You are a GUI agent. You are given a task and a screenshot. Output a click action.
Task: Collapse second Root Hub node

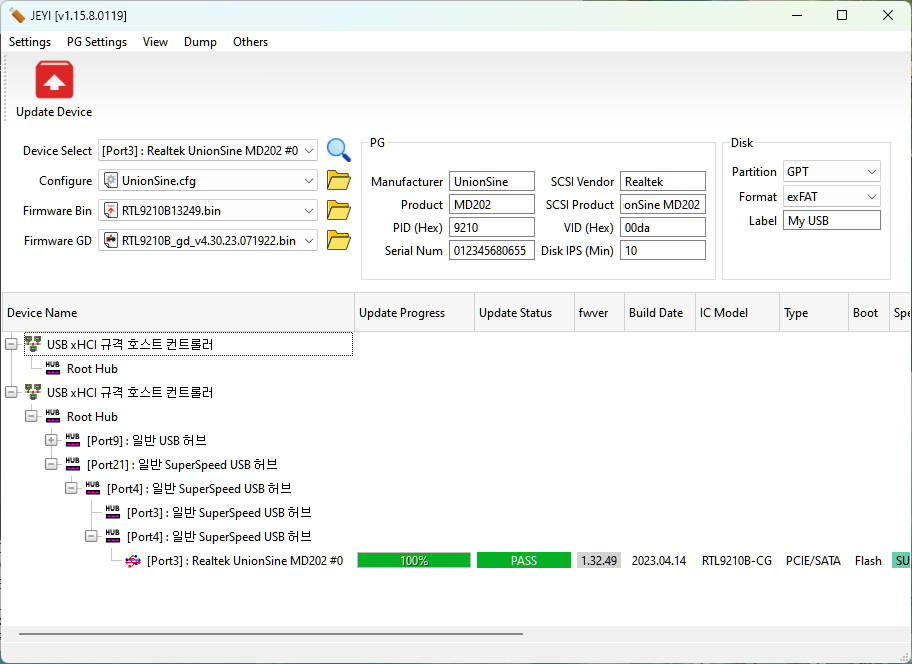(31, 416)
